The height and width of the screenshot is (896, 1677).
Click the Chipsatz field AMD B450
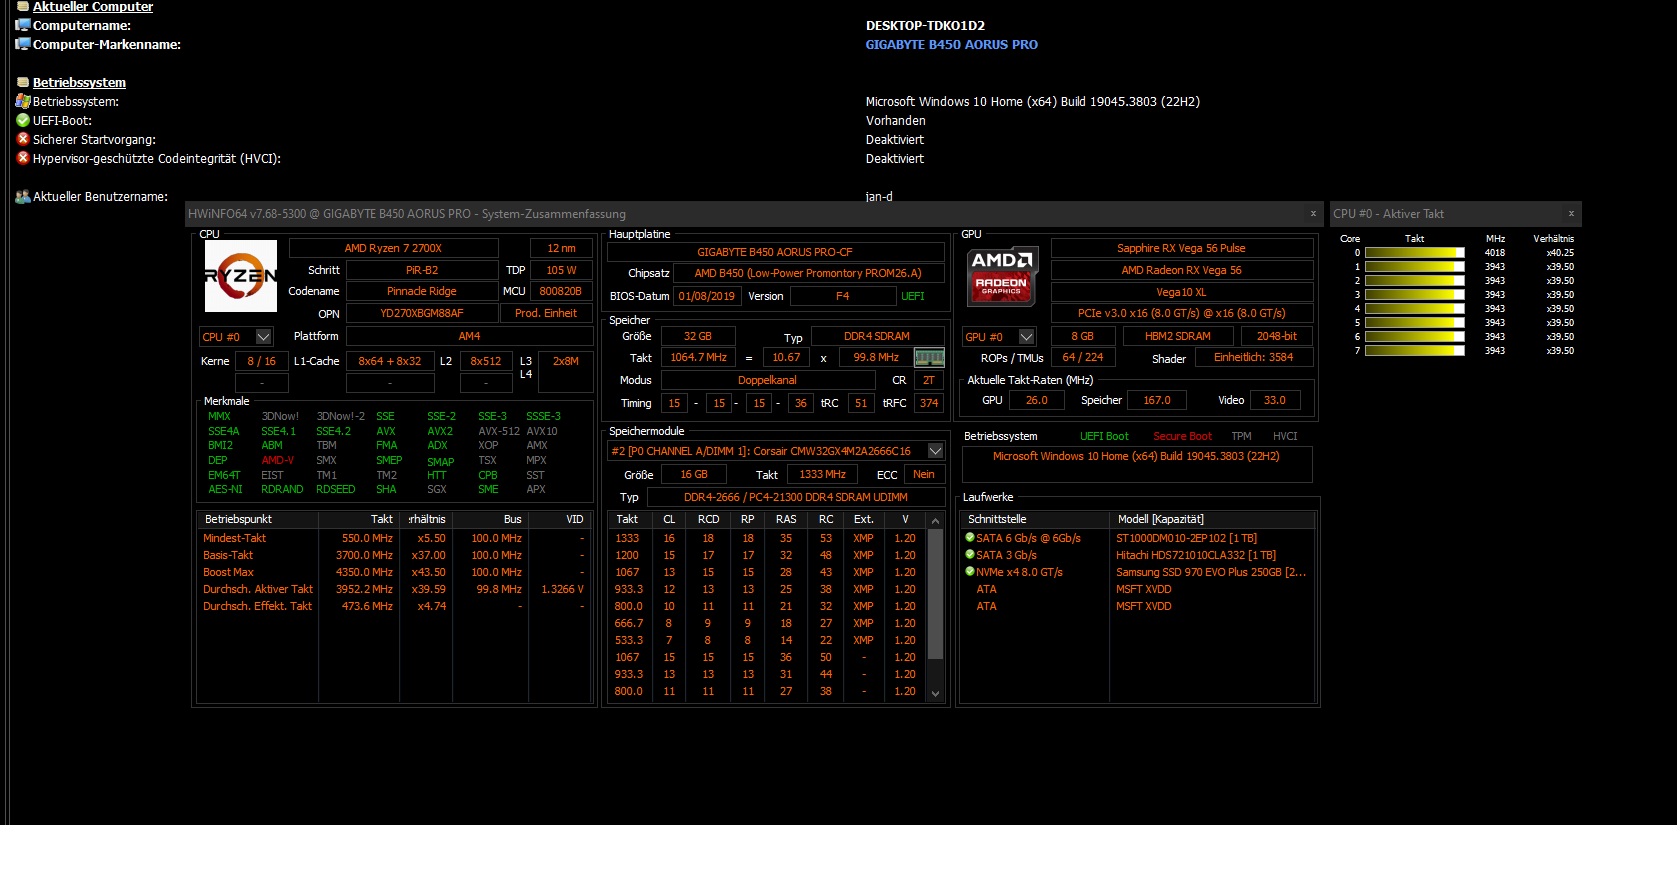tap(808, 273)
